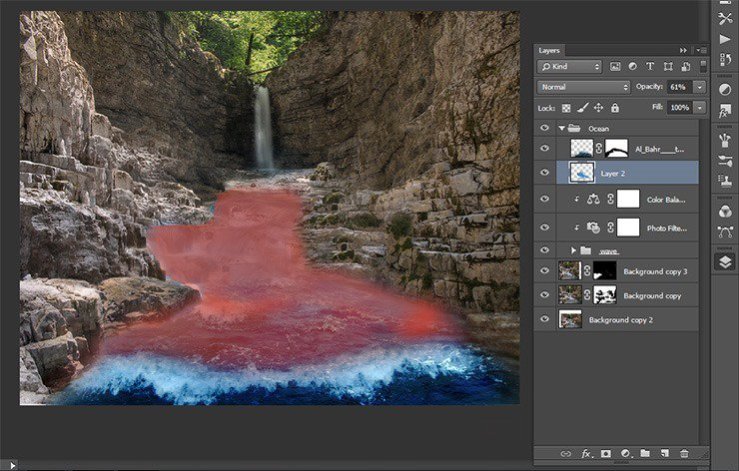Viewport: 739px width, 471px height.
Task: Open the Layers panel flyout menu
Action: coord(702,50)
